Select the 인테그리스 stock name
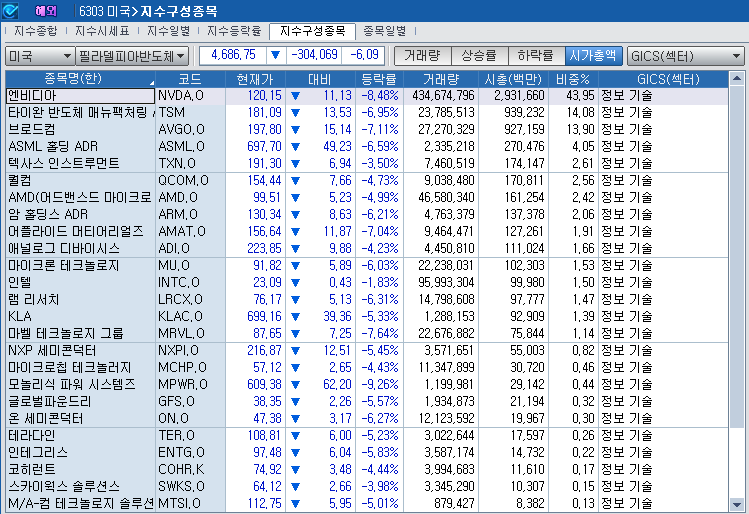749x514 pixels. 38,452
